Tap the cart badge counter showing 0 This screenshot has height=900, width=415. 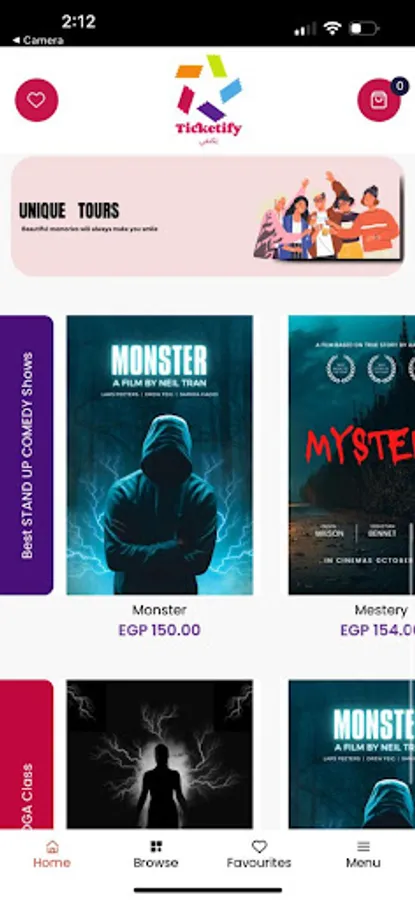[400, 87]
